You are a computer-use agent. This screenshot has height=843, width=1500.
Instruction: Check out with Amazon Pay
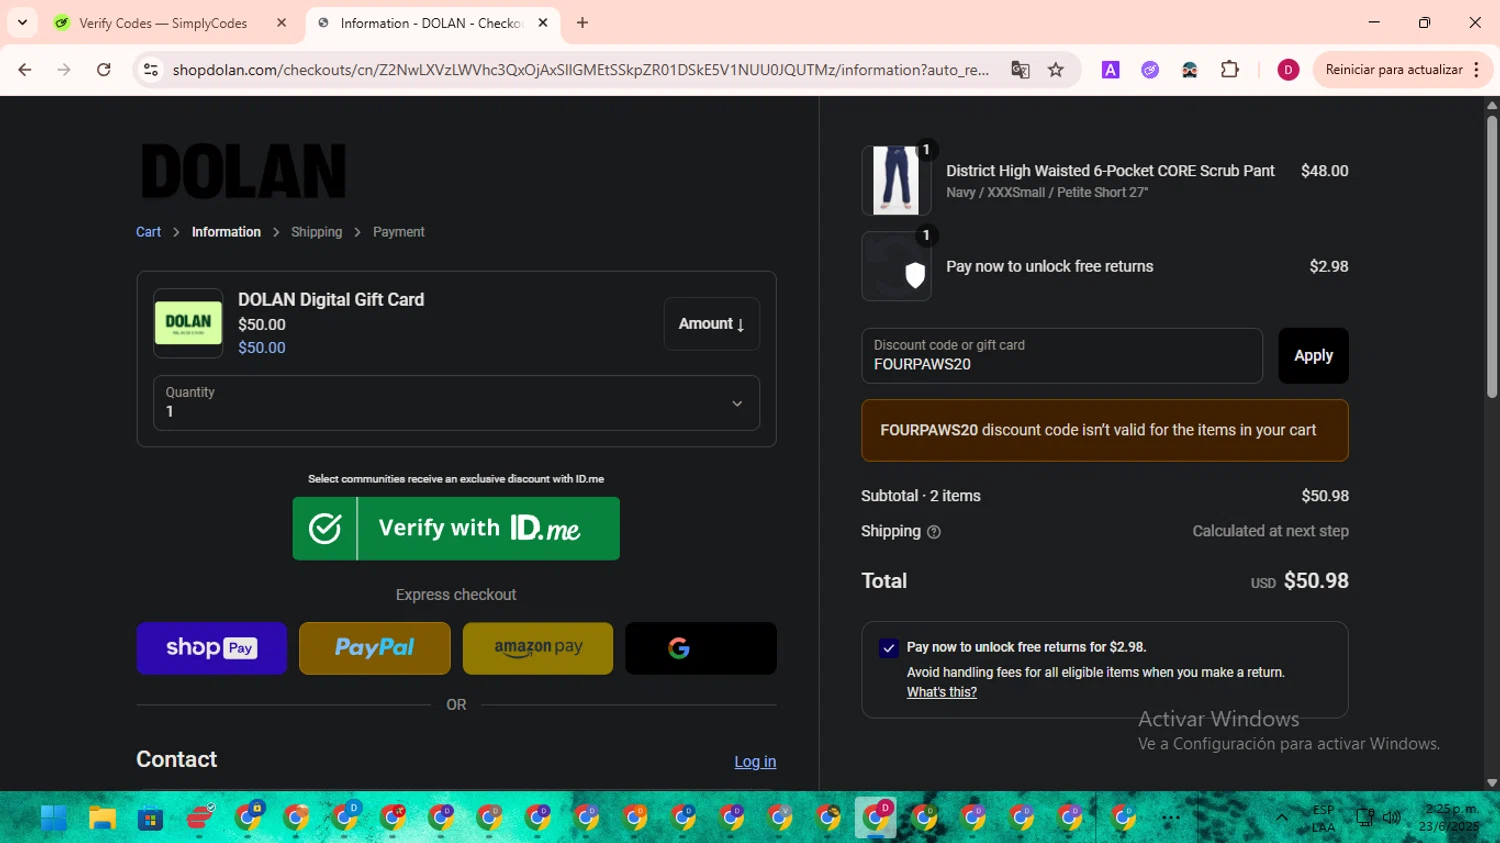[538, 648]
